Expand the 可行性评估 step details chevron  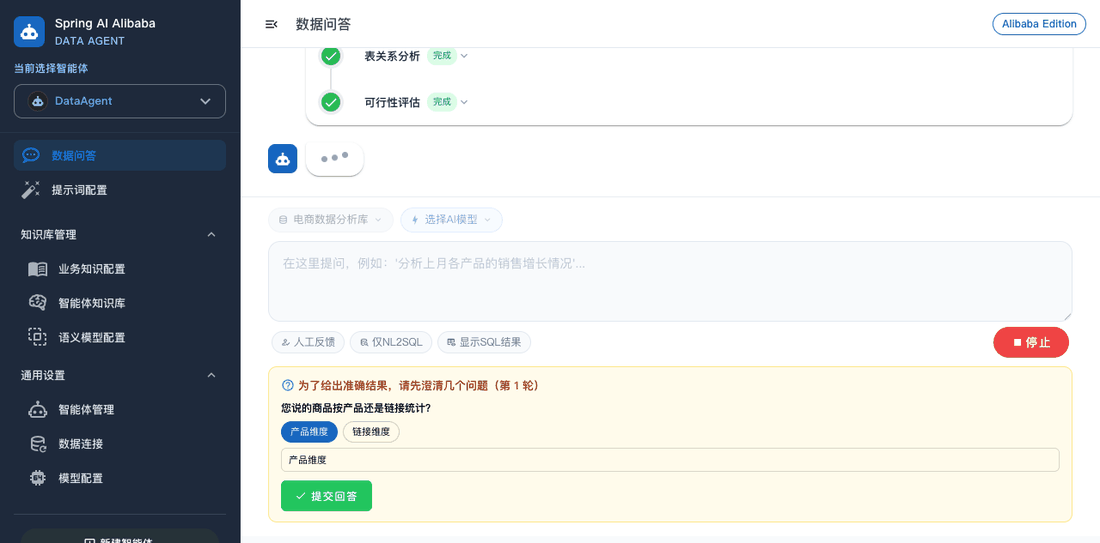point(464,102)
